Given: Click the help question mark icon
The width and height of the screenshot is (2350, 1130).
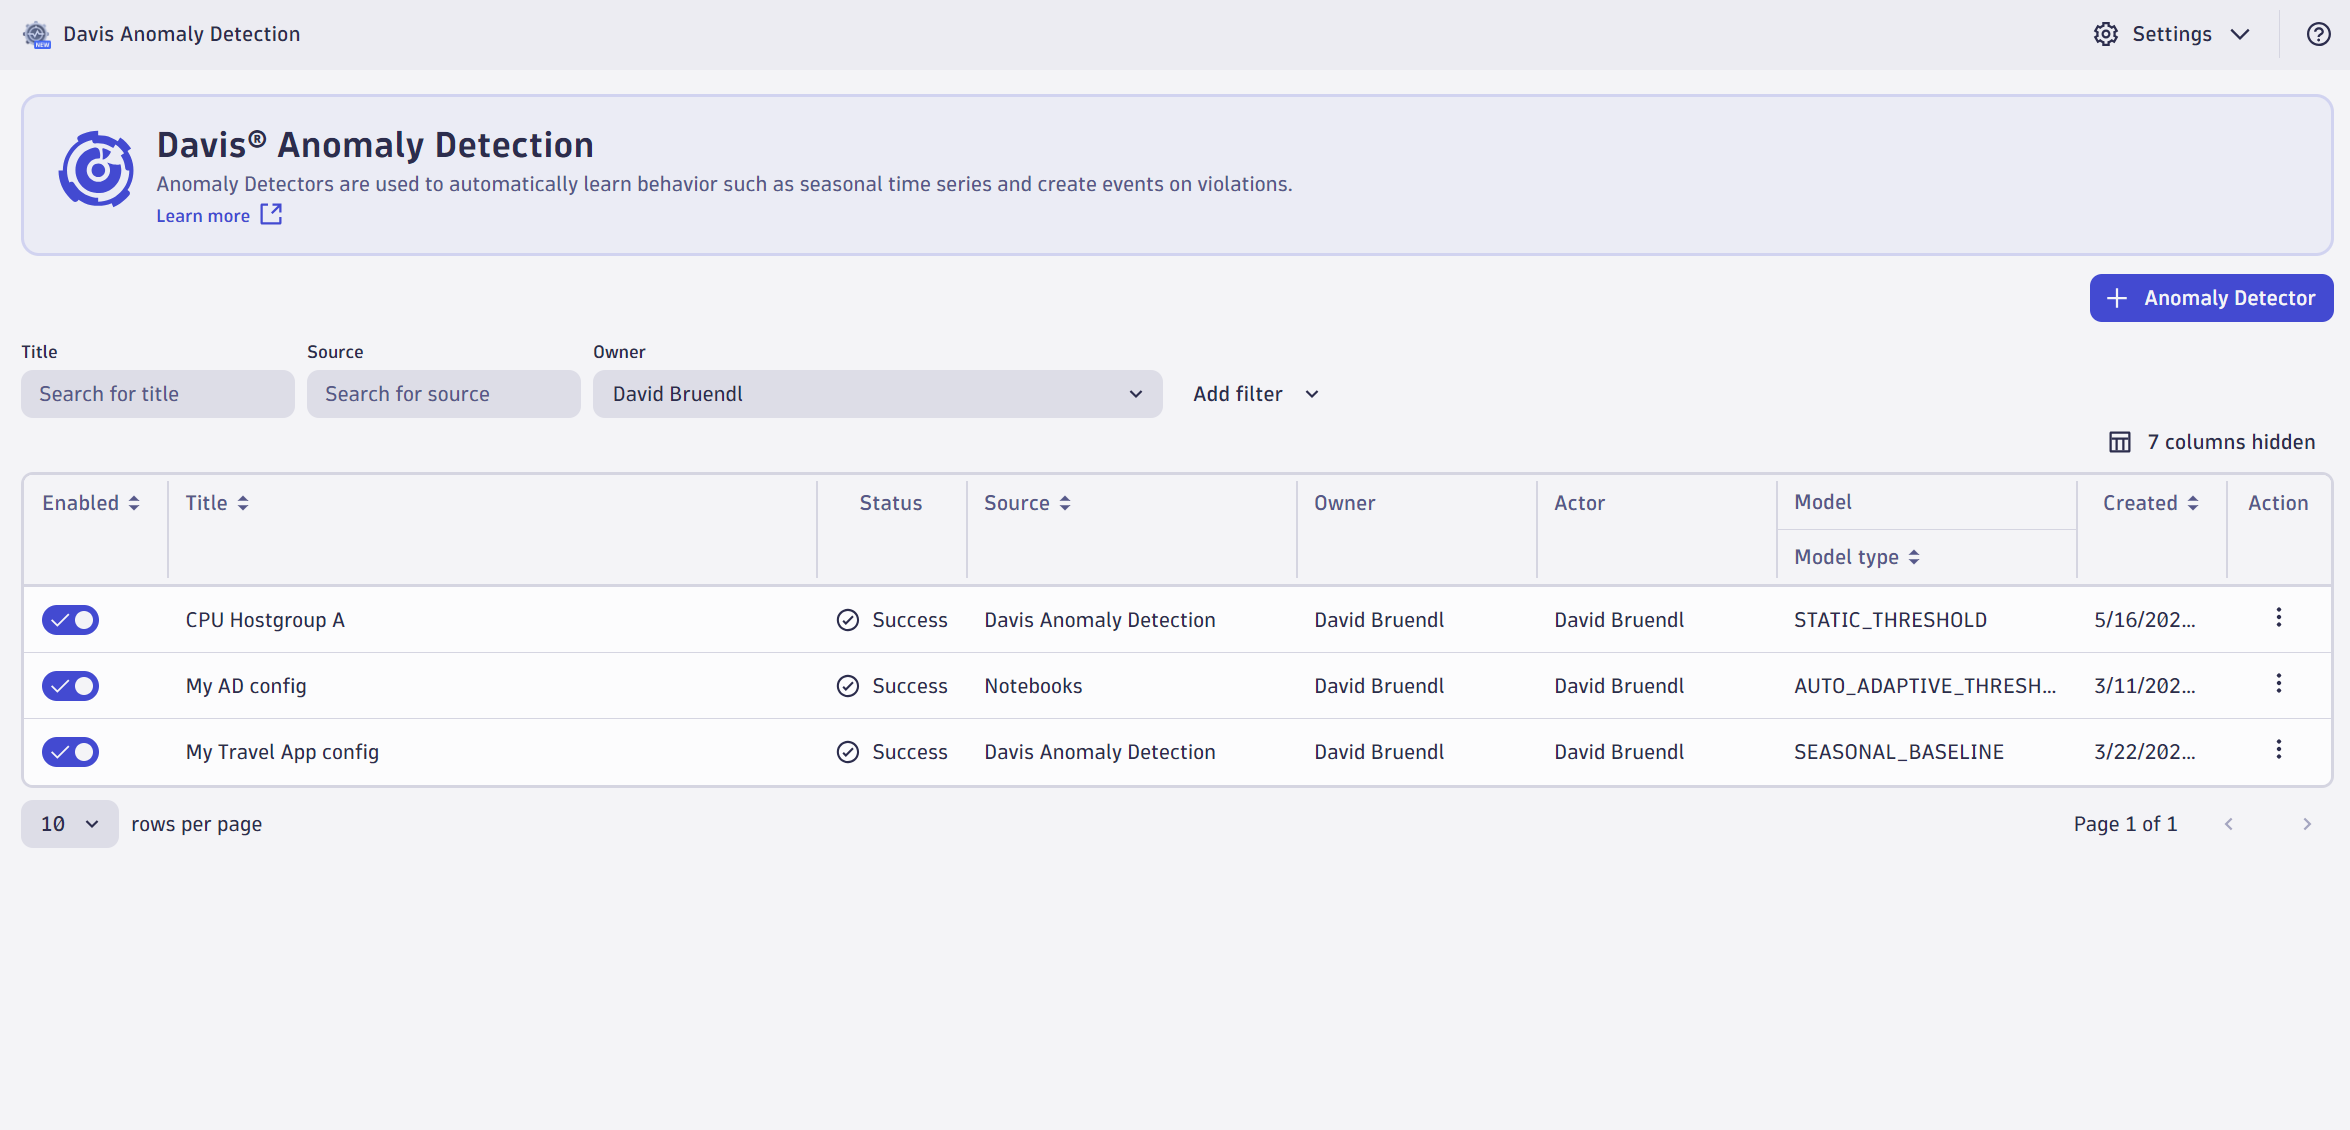Looking at the screenshot, I should tap(2319, 33).
